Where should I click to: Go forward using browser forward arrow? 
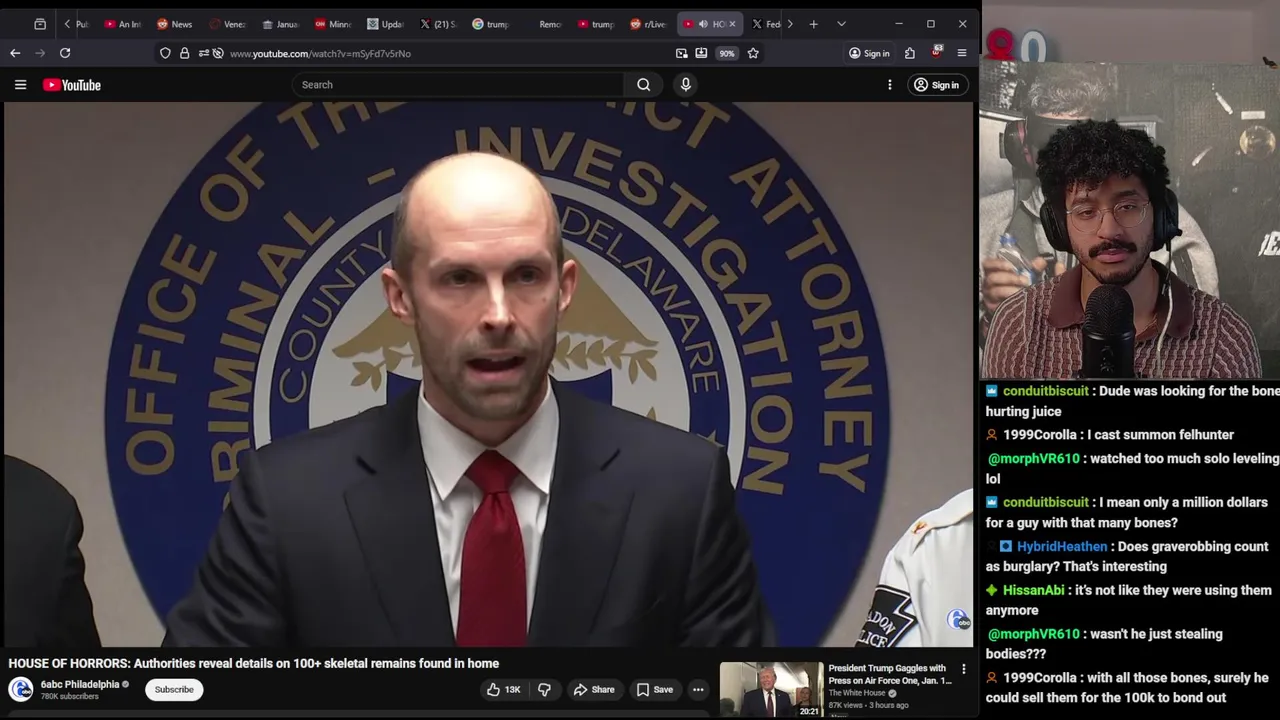click(x=40, y=53)
